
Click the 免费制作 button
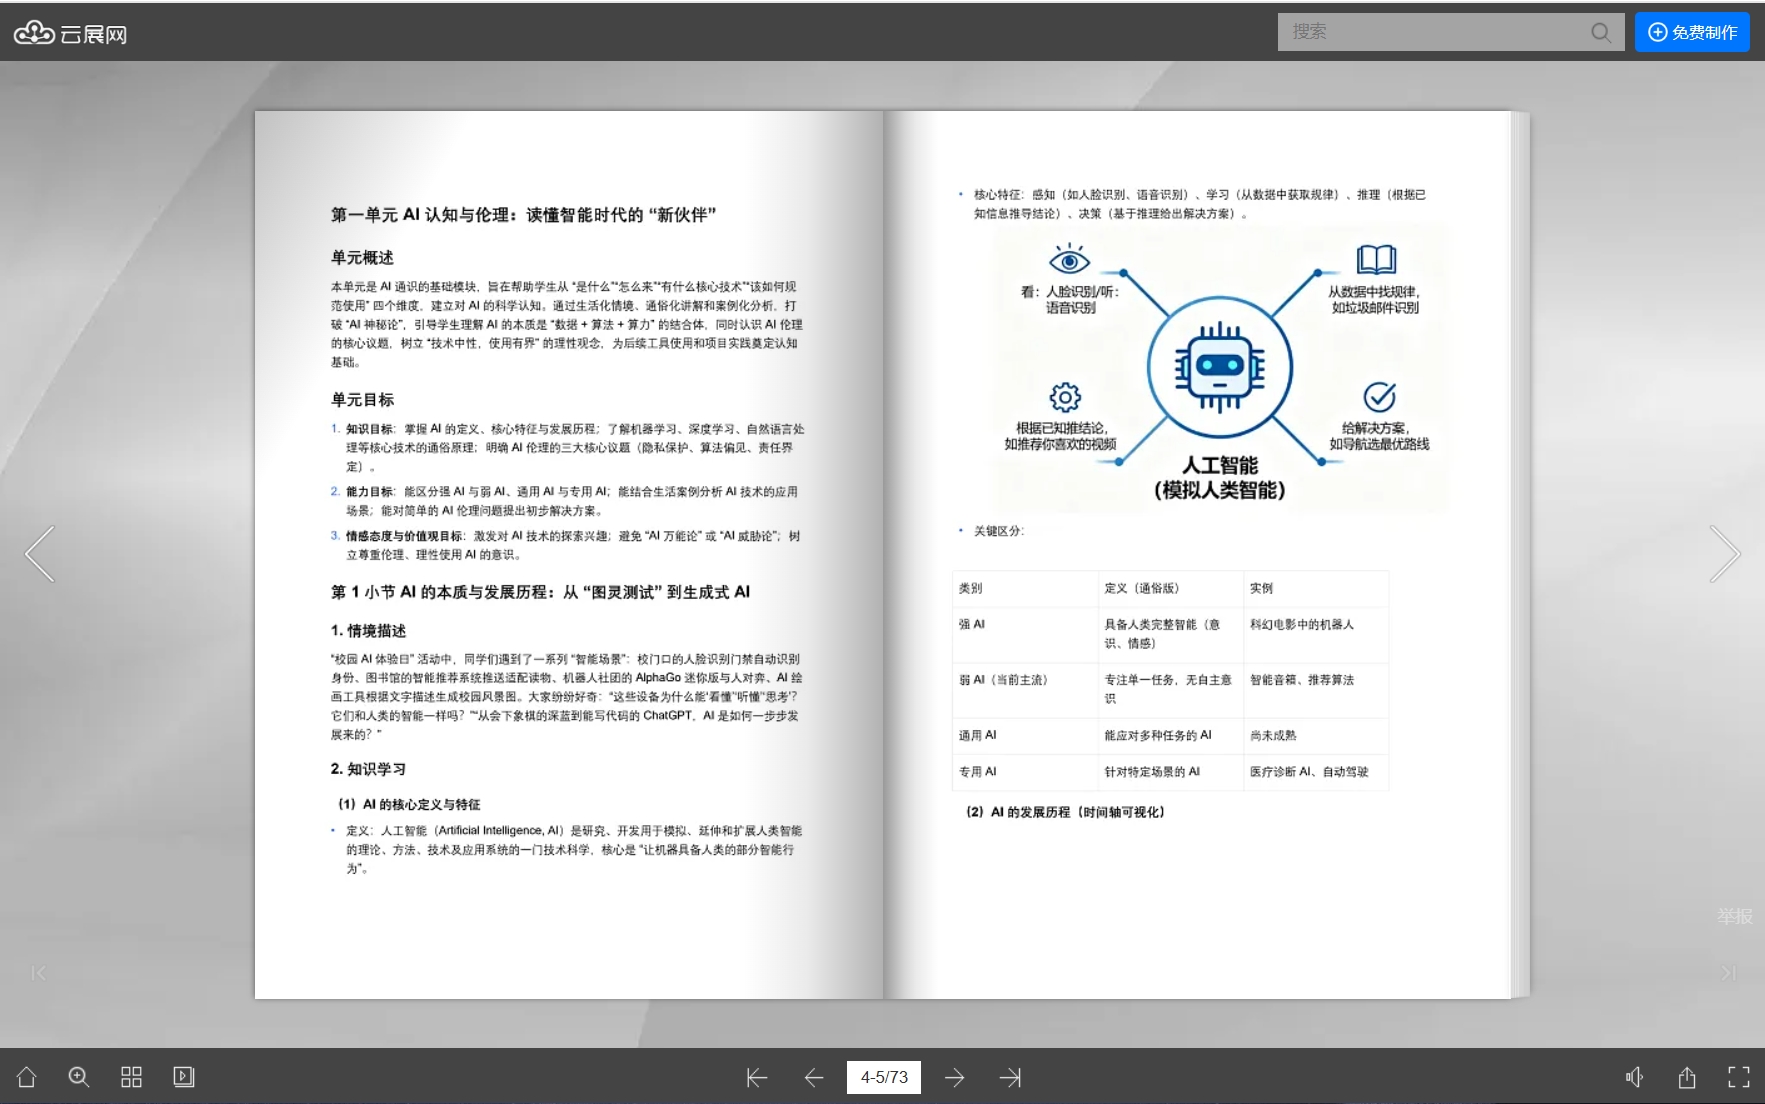coord(1692,32)
